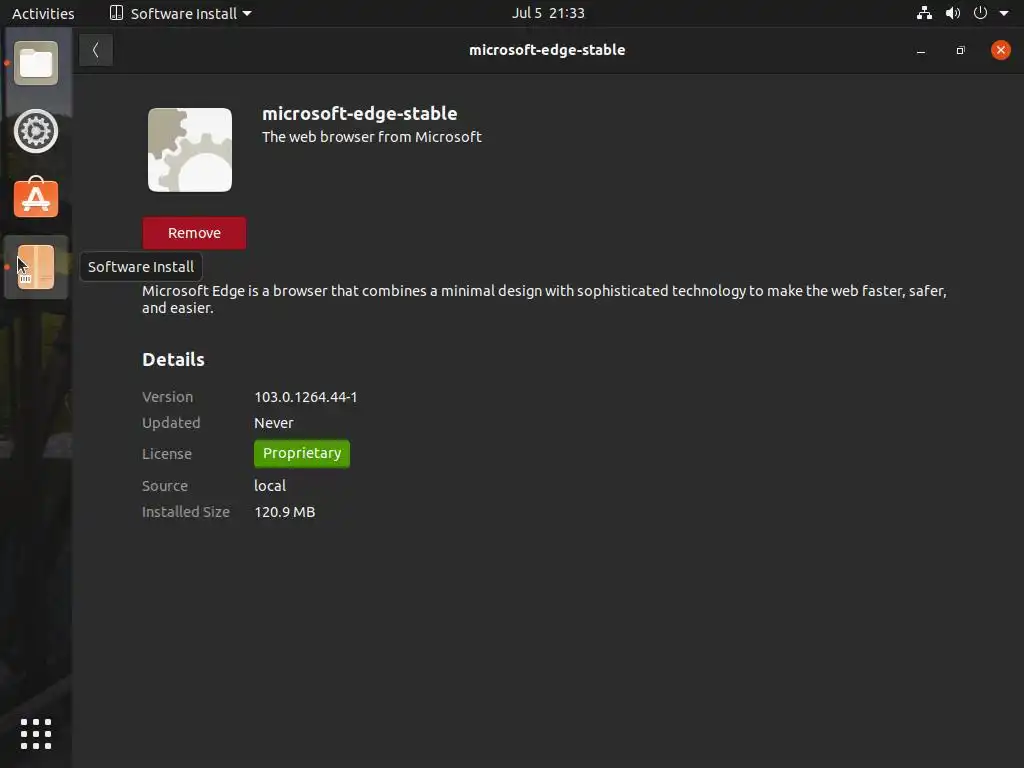
Task: Close the microsoft-edge-stable window
Action: tap(1000, 50)
